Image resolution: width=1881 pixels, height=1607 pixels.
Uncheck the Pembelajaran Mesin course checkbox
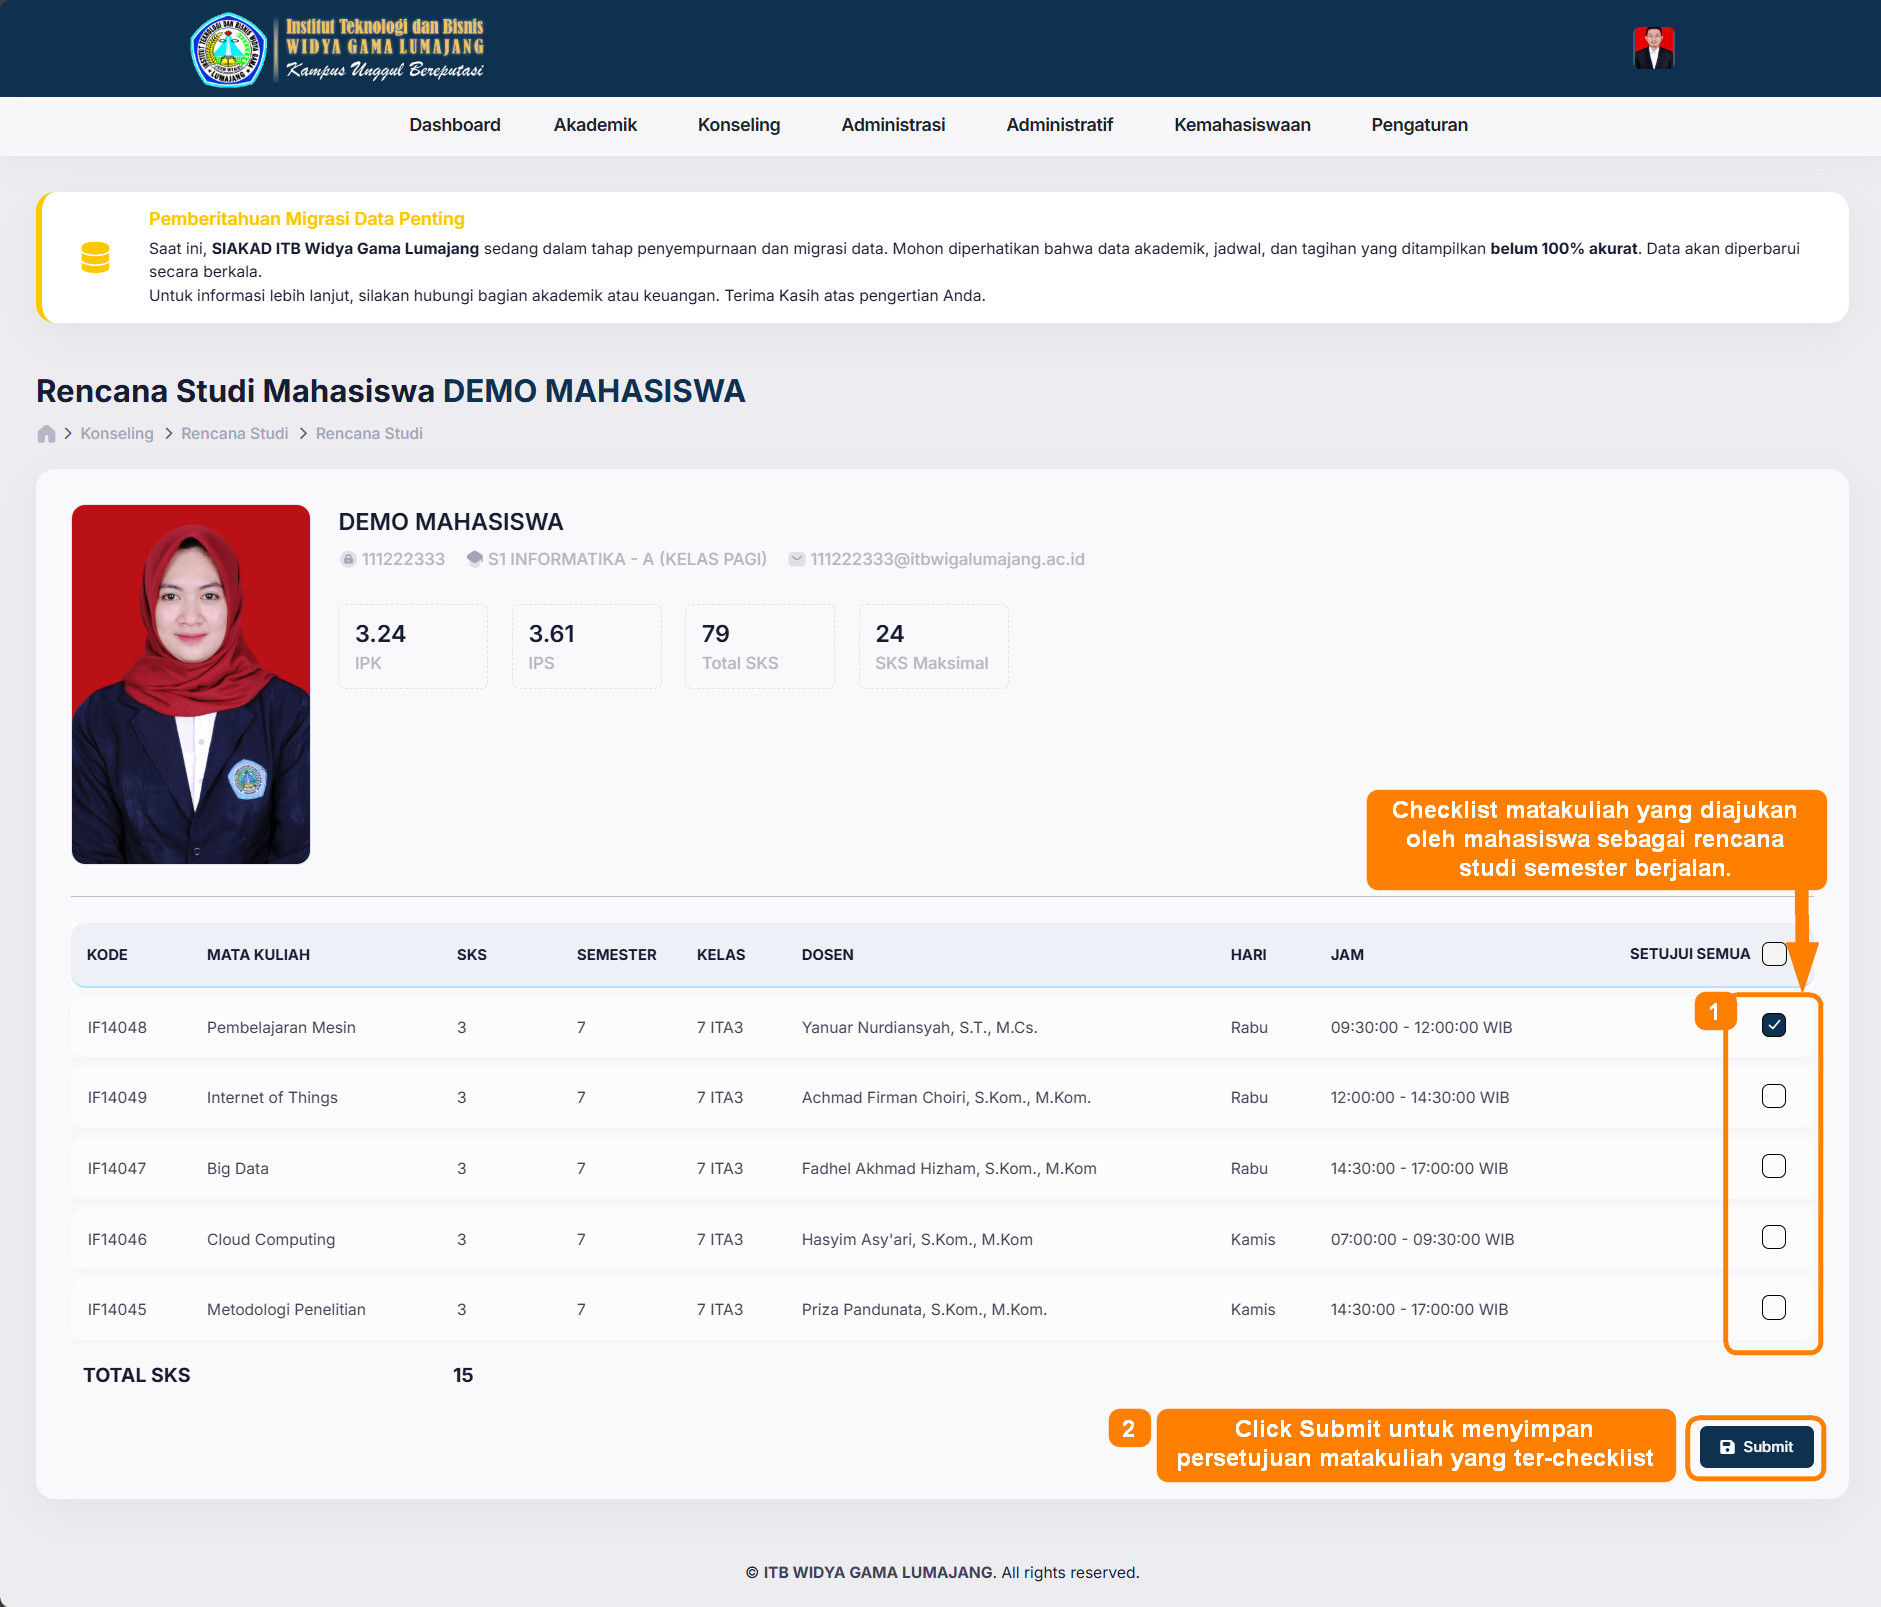1773,1026
